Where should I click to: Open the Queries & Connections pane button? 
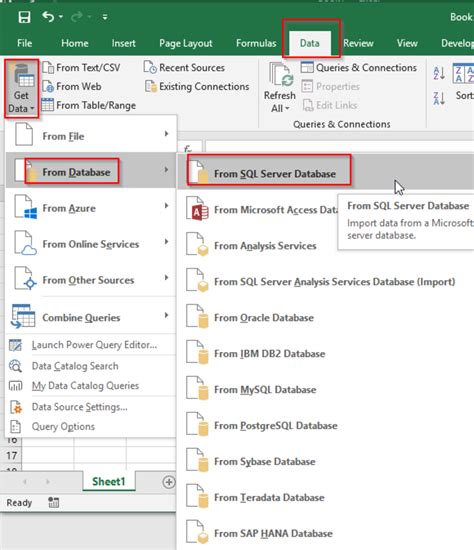359,67
